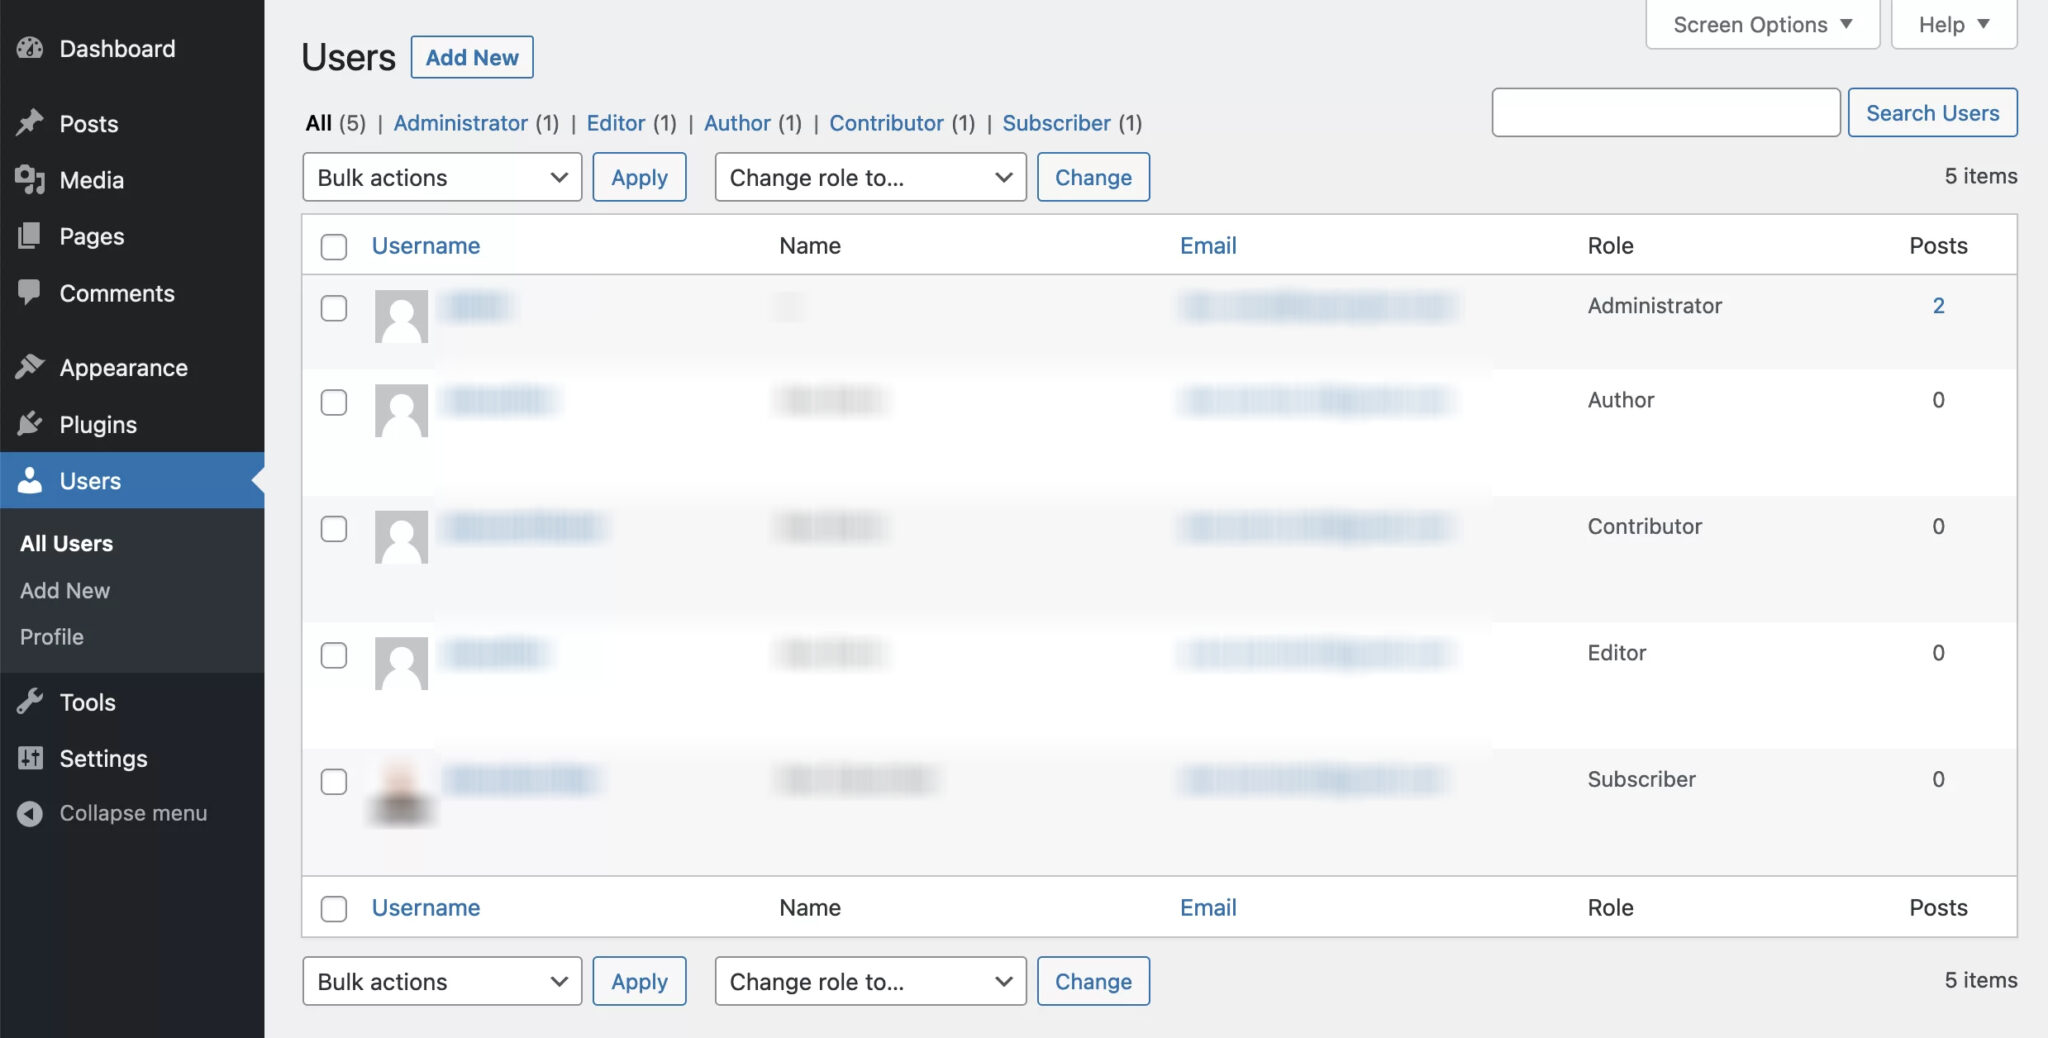Viewport: 2048px width, 1038px height.
Task: Click the Plugins plug icon
Action: [30, 424]
